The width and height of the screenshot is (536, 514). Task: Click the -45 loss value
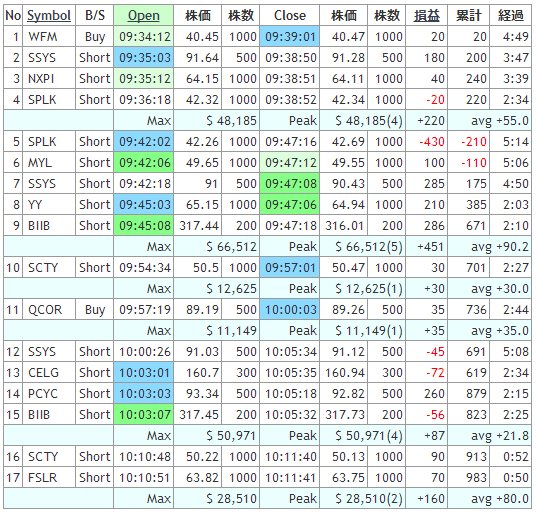(435, 352)
